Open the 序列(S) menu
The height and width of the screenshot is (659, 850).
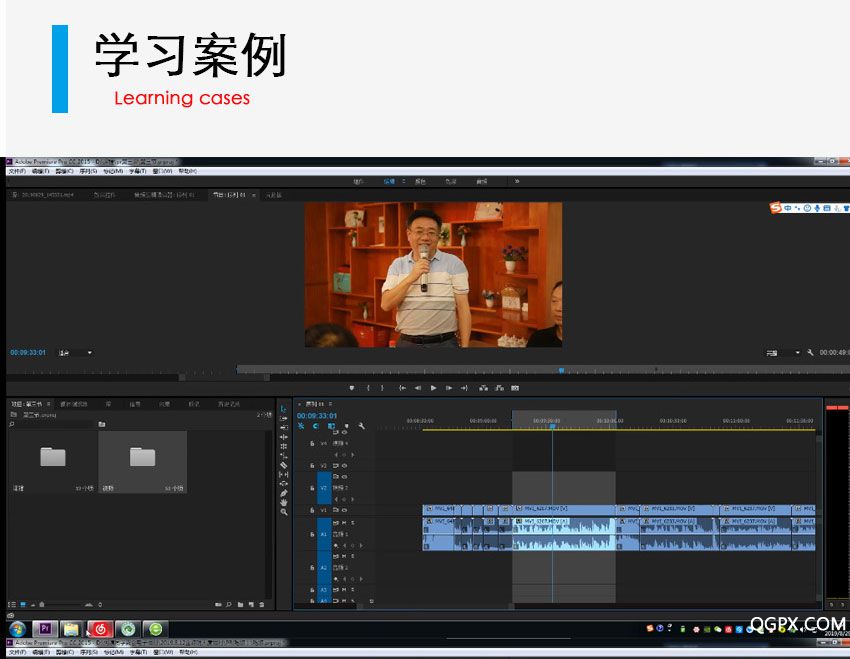coord(88,171)
